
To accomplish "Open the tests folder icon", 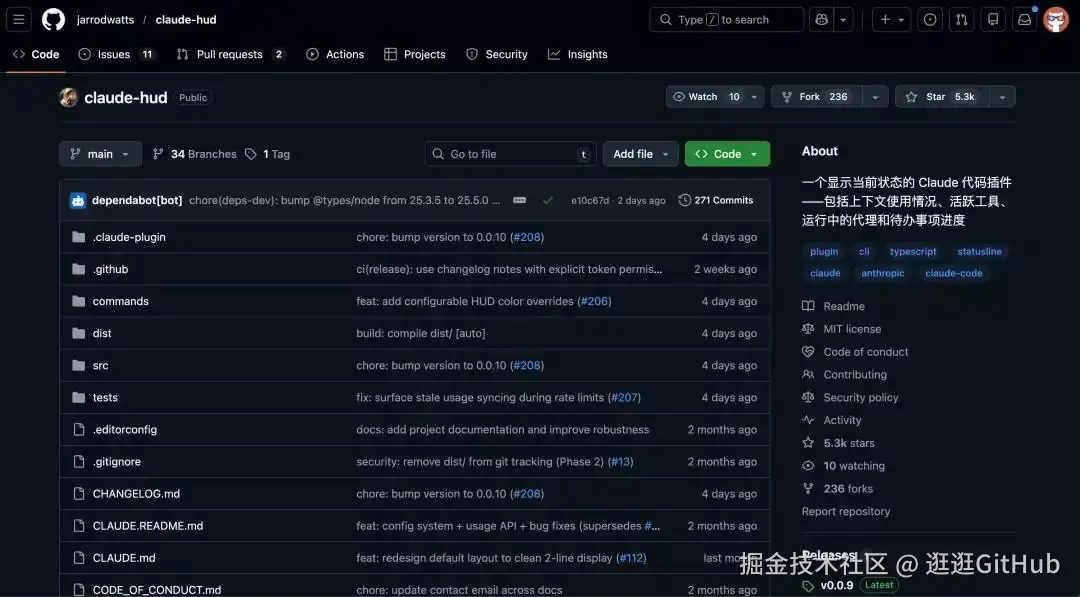I will [79, 397].
